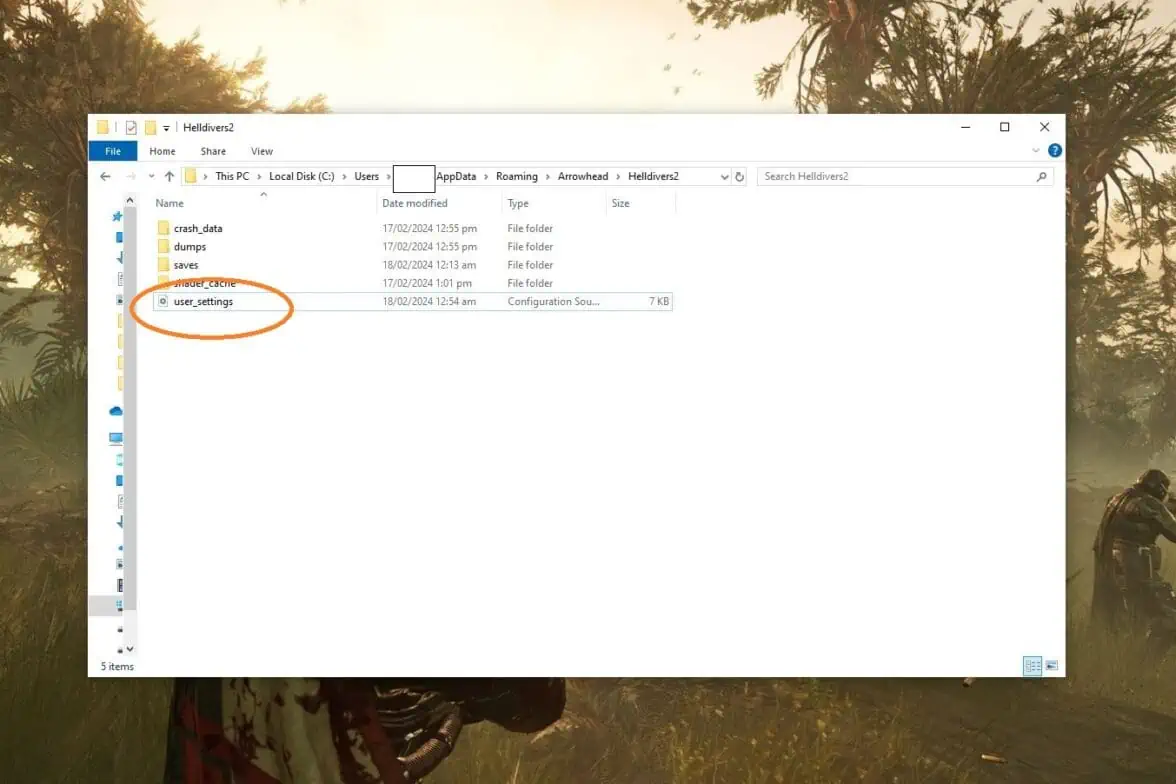
Task: Click the crash_data folder icon
Action: (164, 228)
